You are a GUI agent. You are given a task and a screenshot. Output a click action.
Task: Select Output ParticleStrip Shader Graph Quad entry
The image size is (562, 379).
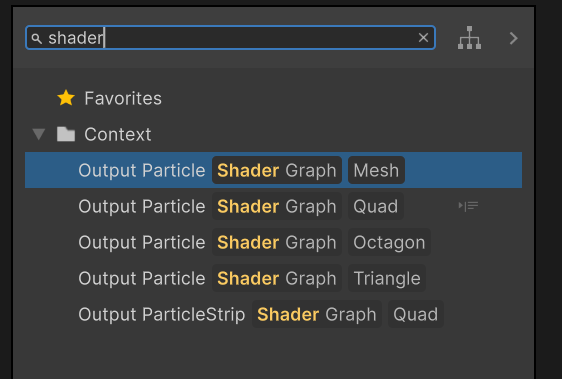(273, 314)
